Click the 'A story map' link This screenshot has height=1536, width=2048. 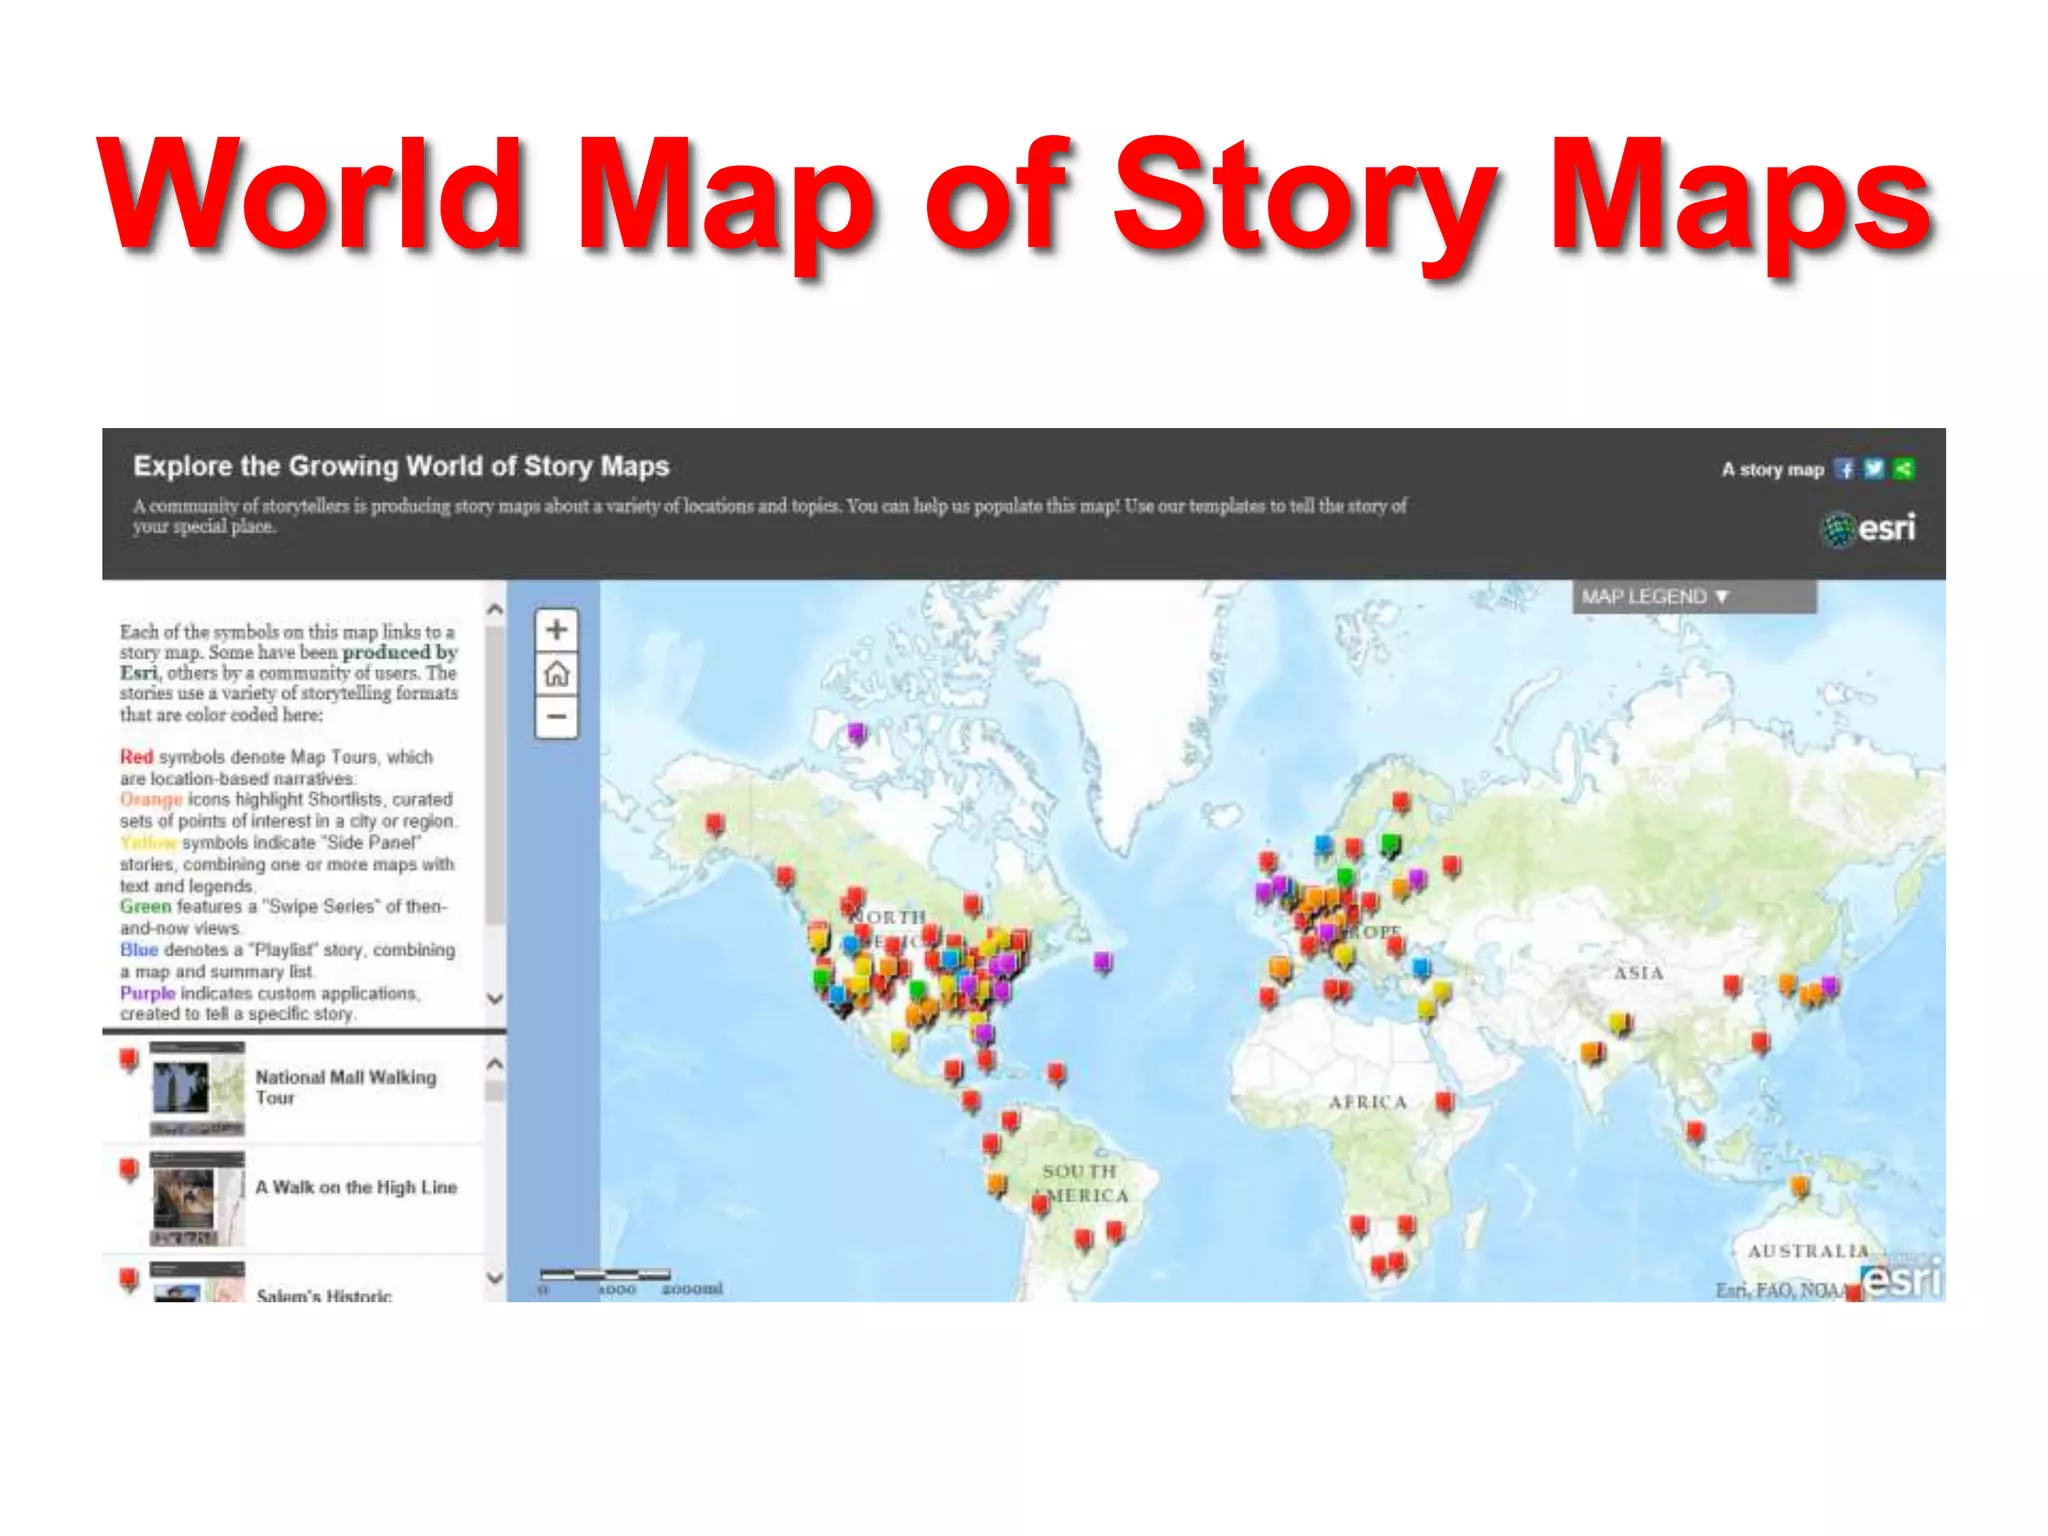click(x=1773, y=469)
